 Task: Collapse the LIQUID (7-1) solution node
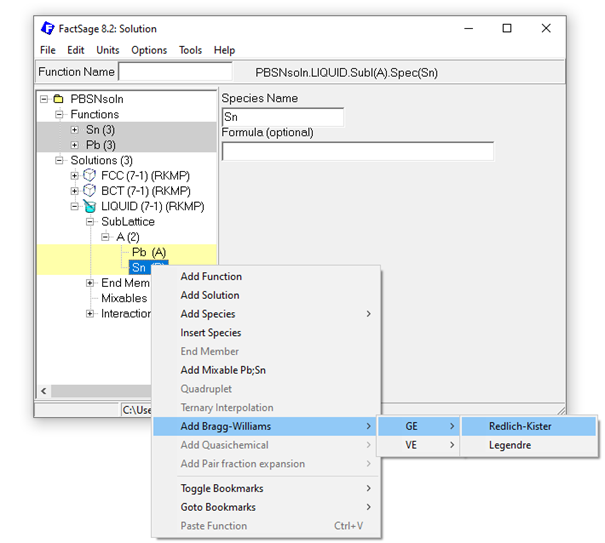[74, 206]
